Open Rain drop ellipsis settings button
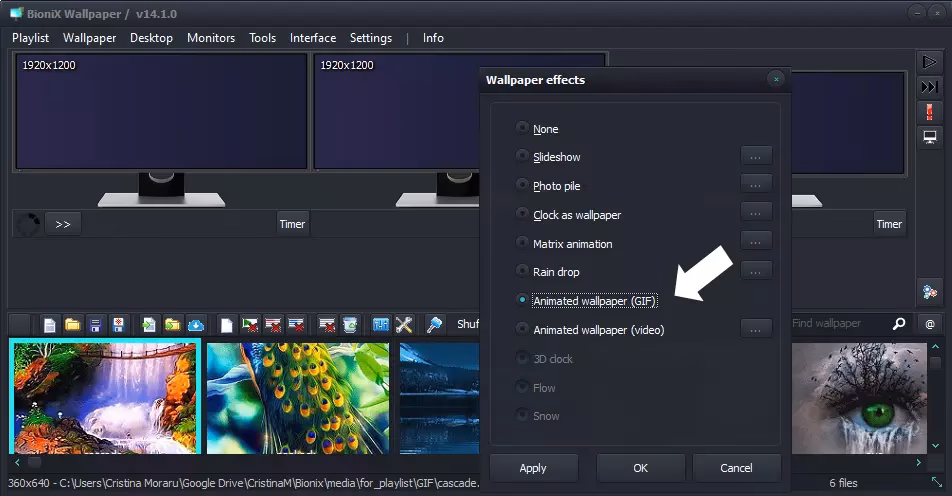The width and height of the screenshot is (952, 496). click(756, 271)
